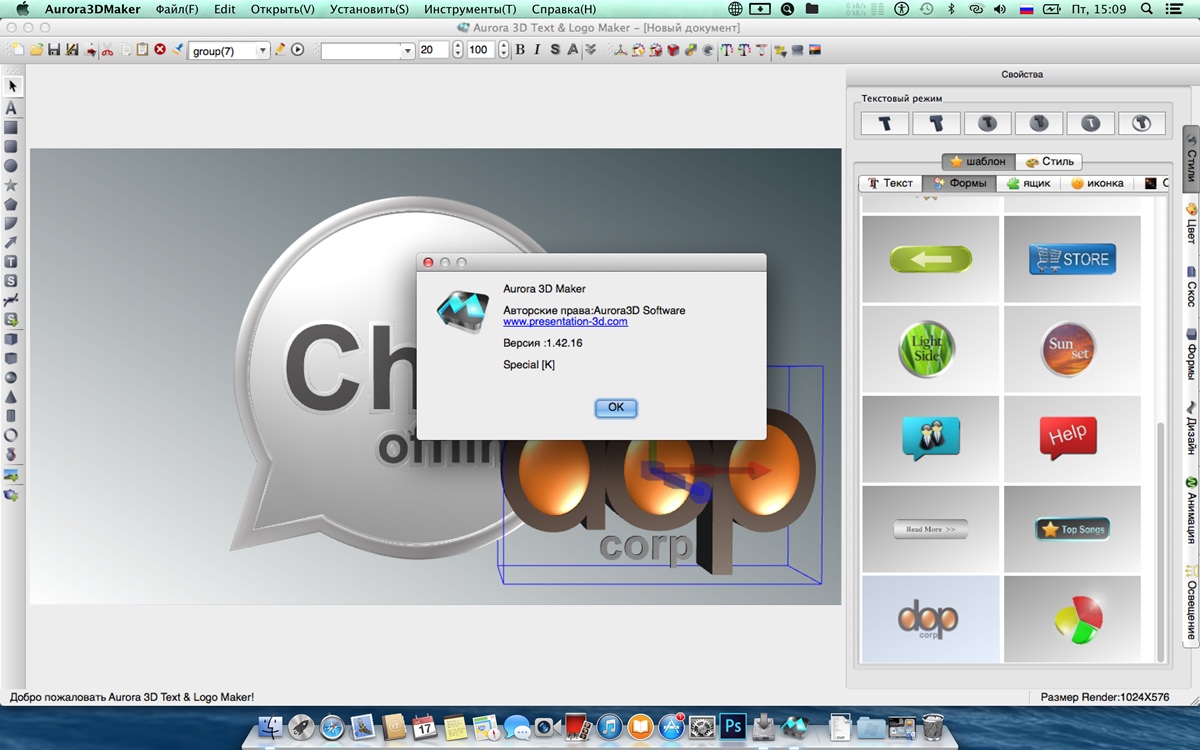Select the arrow shape tool

[x=12, y=243]
